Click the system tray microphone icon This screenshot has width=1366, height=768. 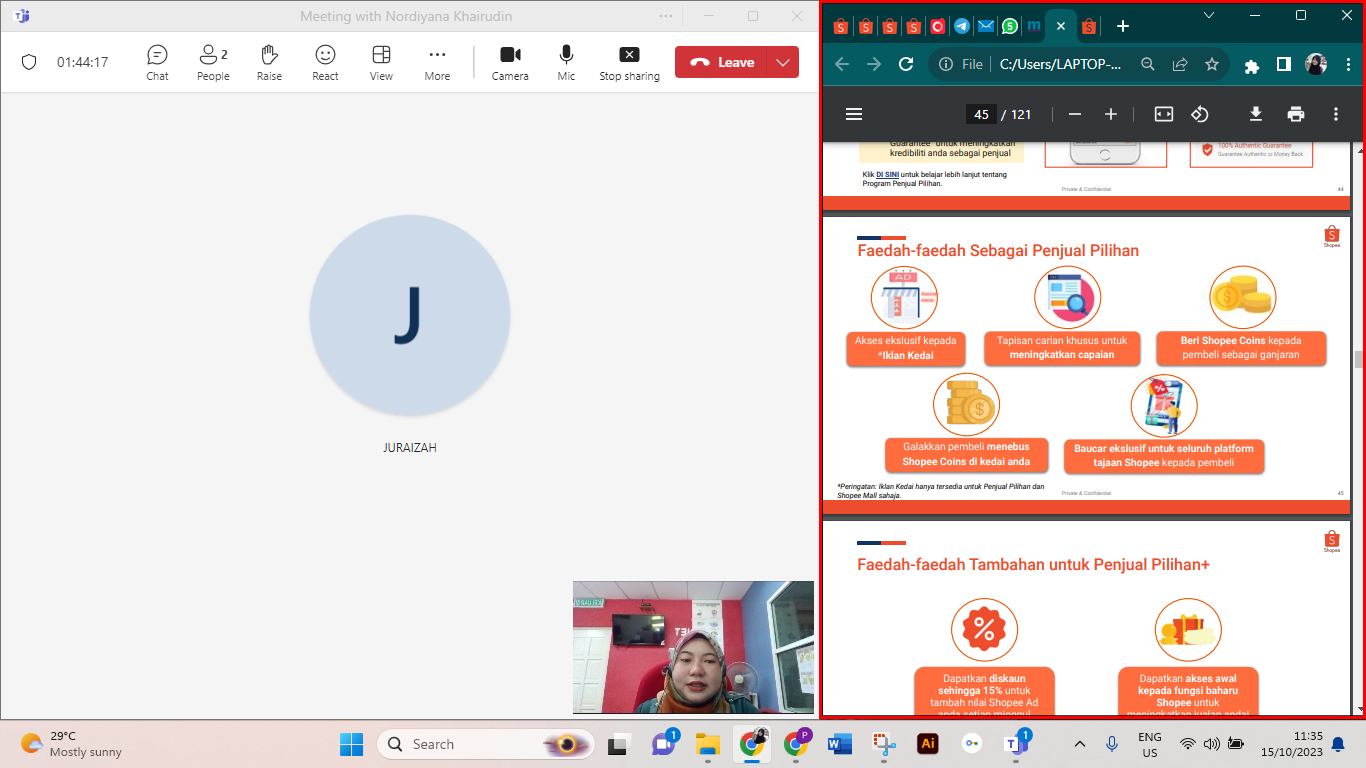(x=1112, y=744)
